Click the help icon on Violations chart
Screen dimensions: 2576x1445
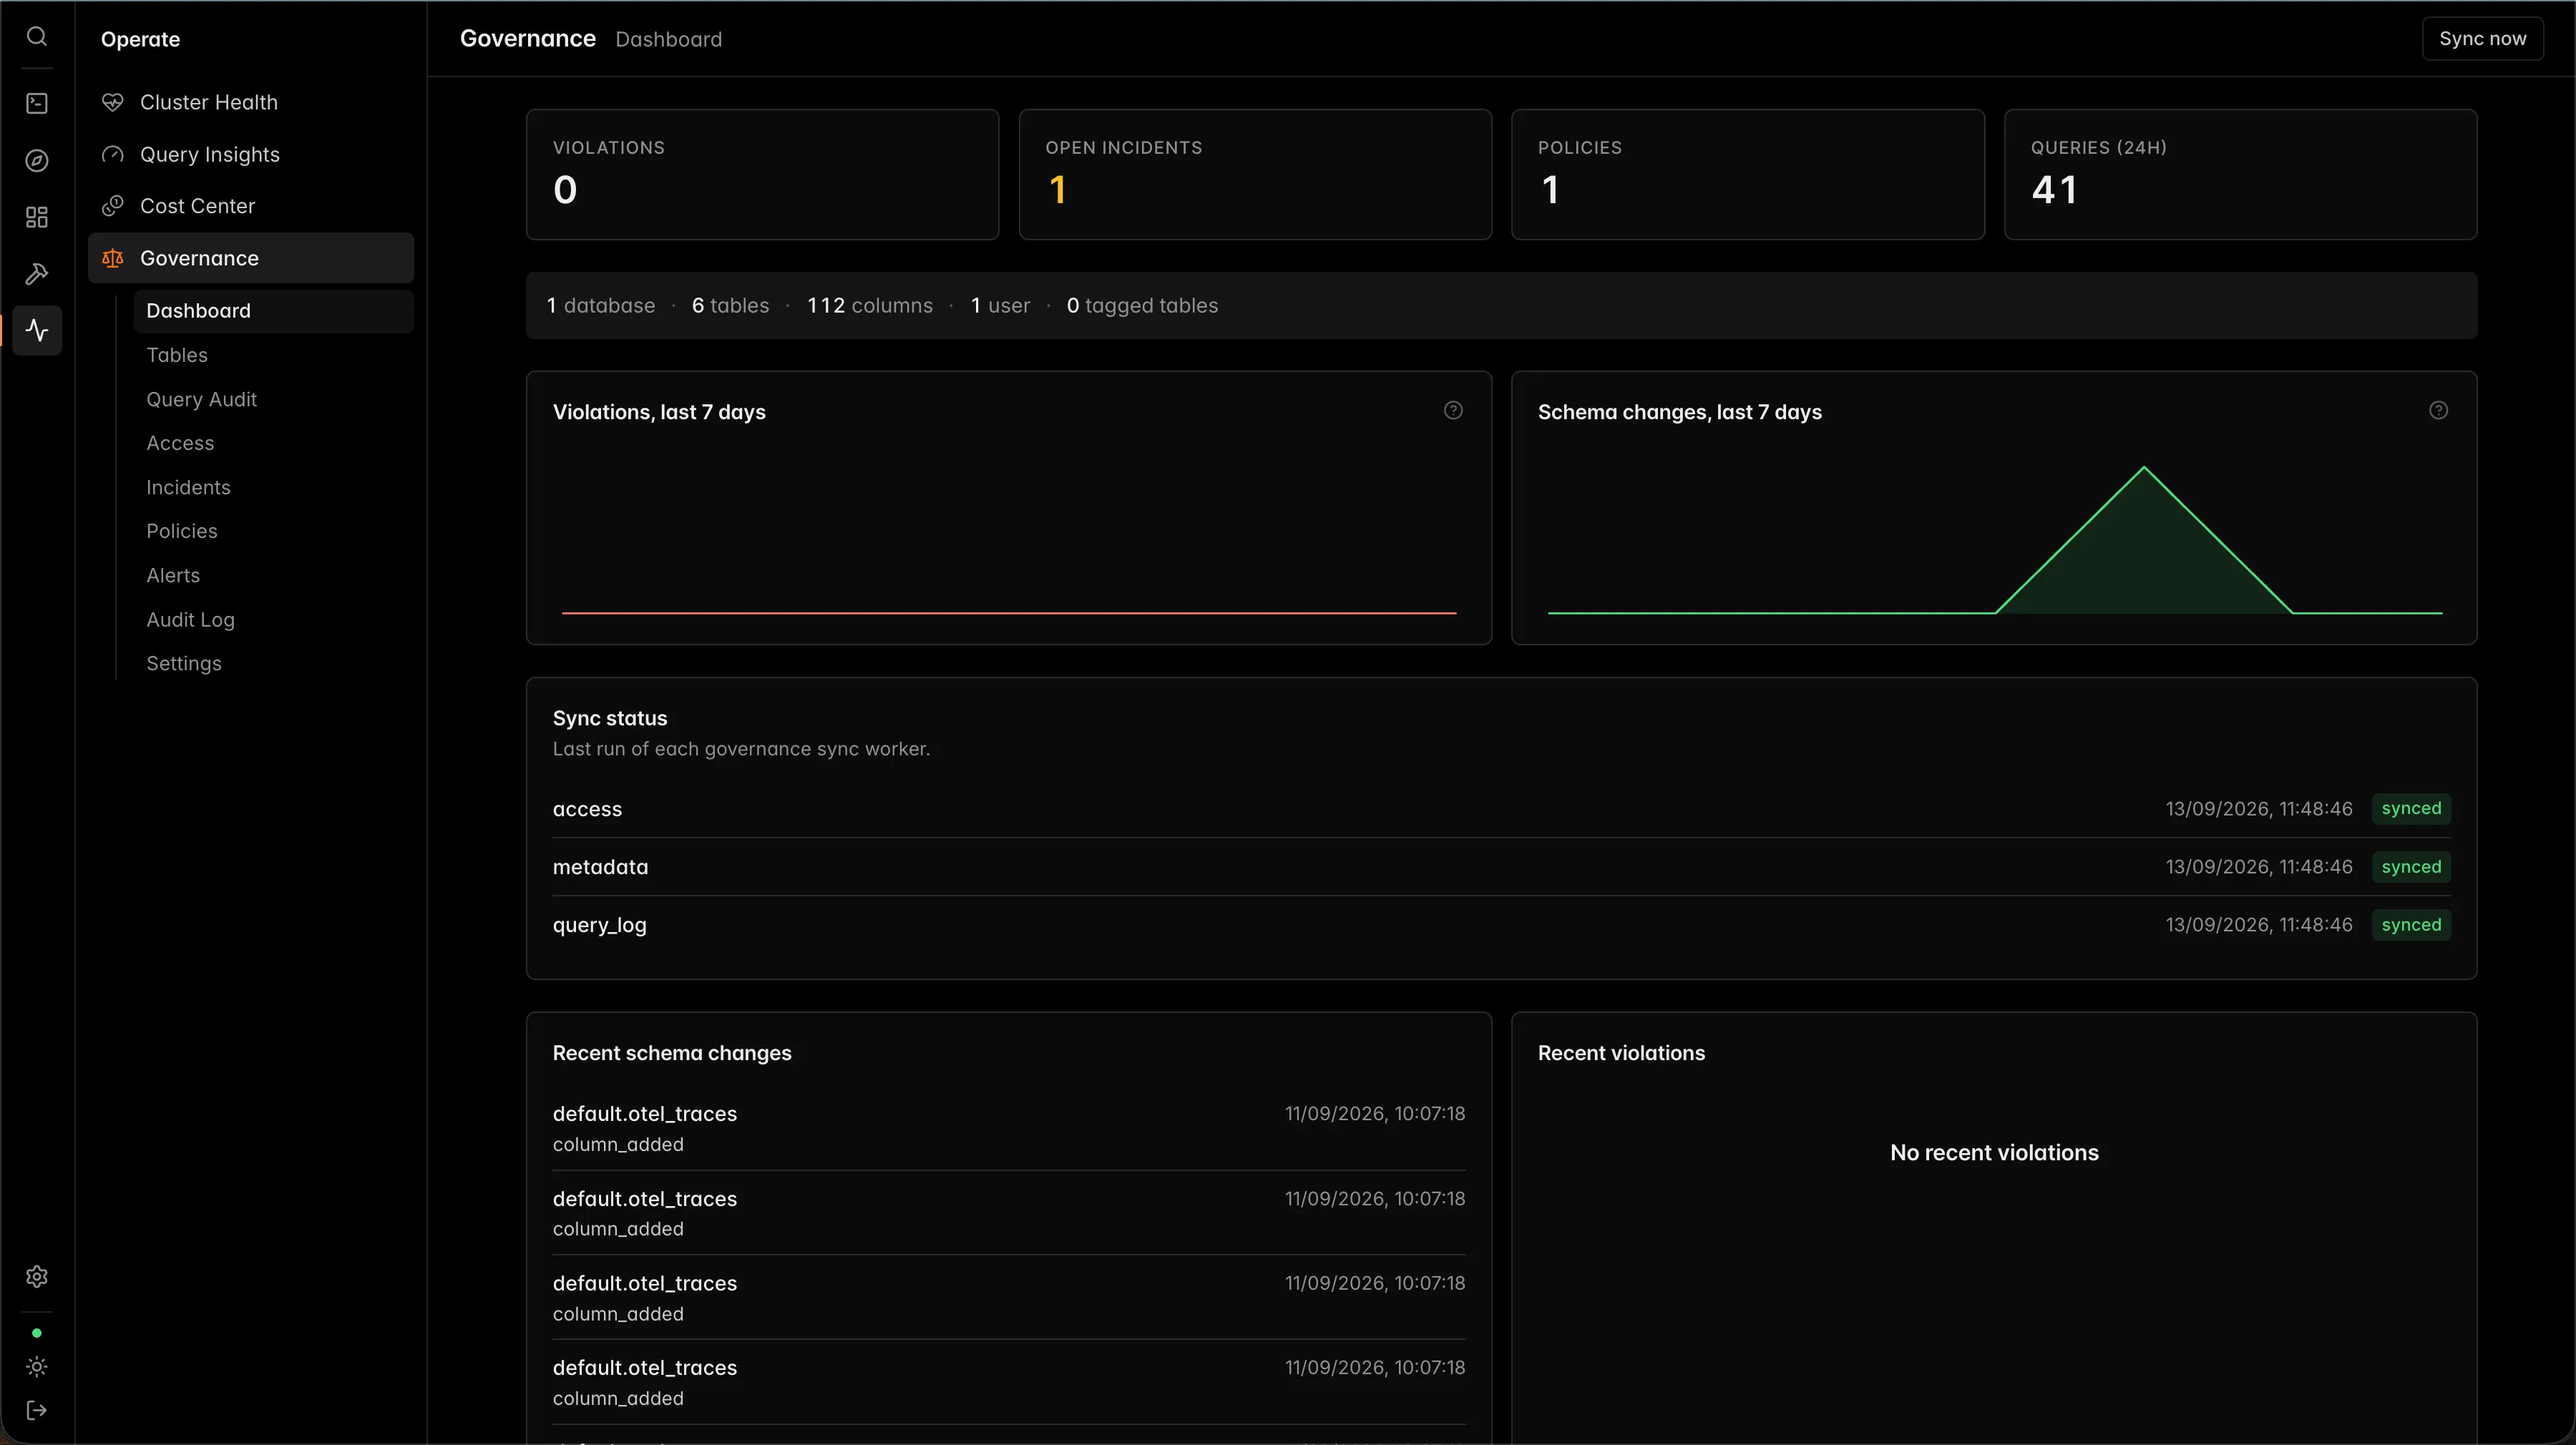tap(1453, 410)
